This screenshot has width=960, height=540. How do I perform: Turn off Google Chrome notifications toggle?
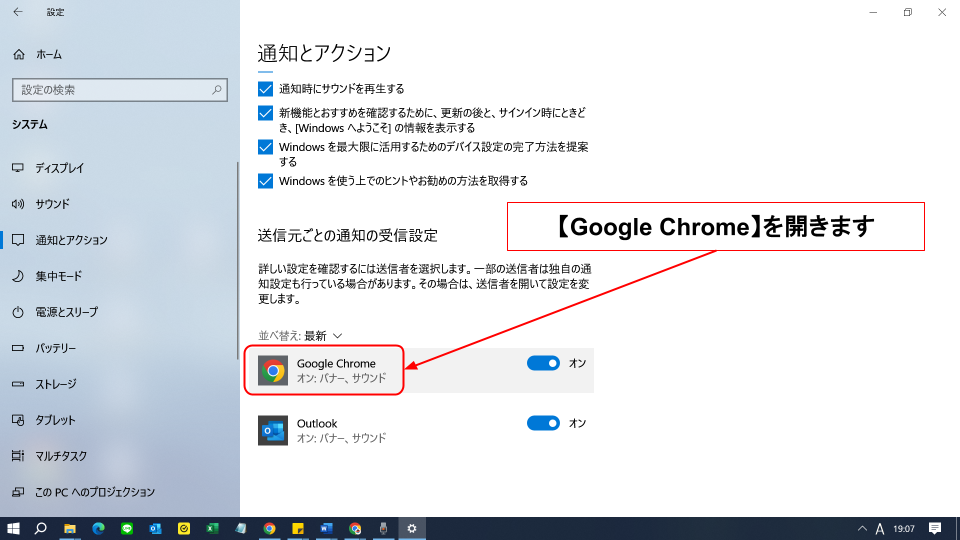point(543,363)
